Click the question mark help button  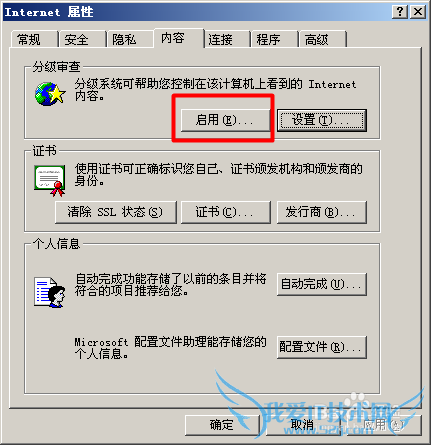click(x=399, y=12)
